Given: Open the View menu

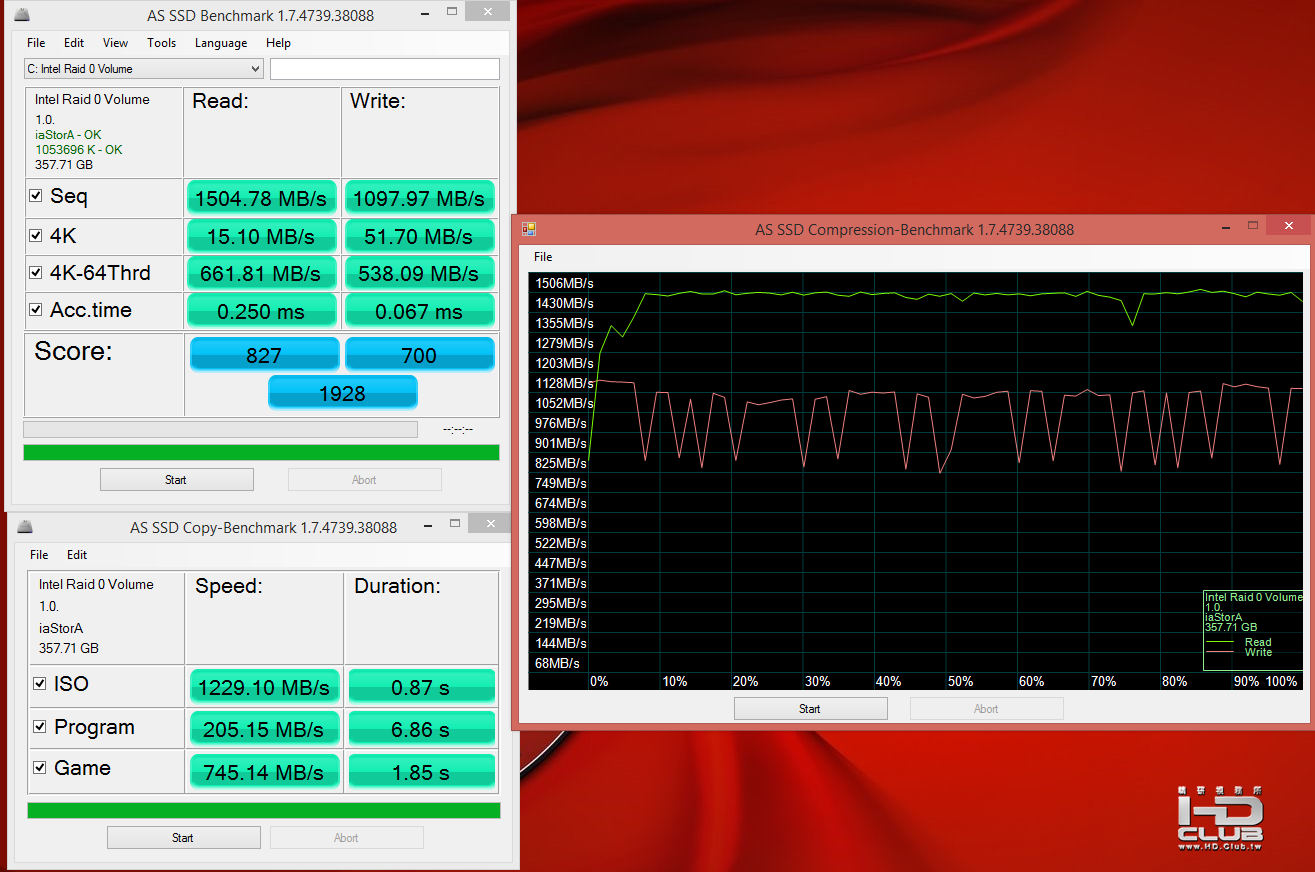Looking at the screenshot, I should [115, 43].
